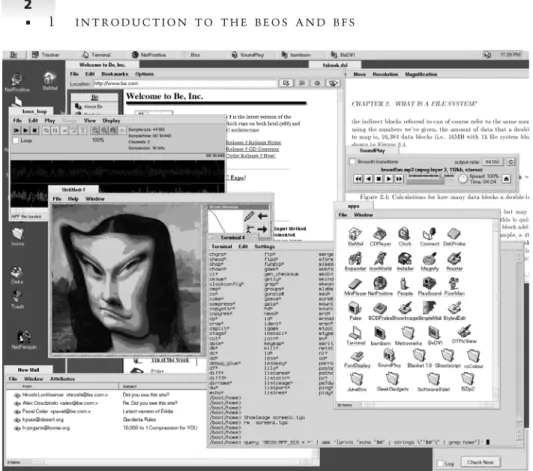Open the Bookmarks menu in NetPositive
Viewport: 533px width, 471px height.
coord(115,74)
